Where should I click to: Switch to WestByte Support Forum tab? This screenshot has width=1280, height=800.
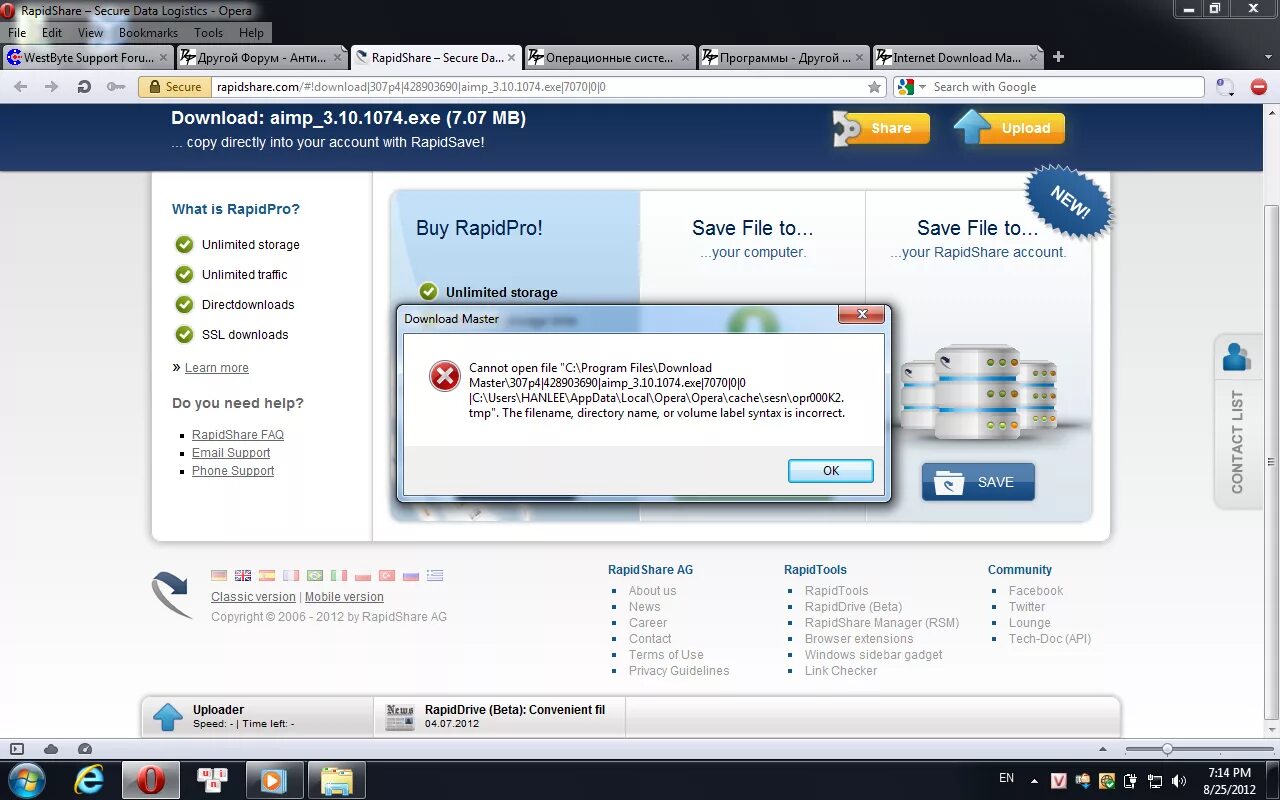[x=88, y=58]
